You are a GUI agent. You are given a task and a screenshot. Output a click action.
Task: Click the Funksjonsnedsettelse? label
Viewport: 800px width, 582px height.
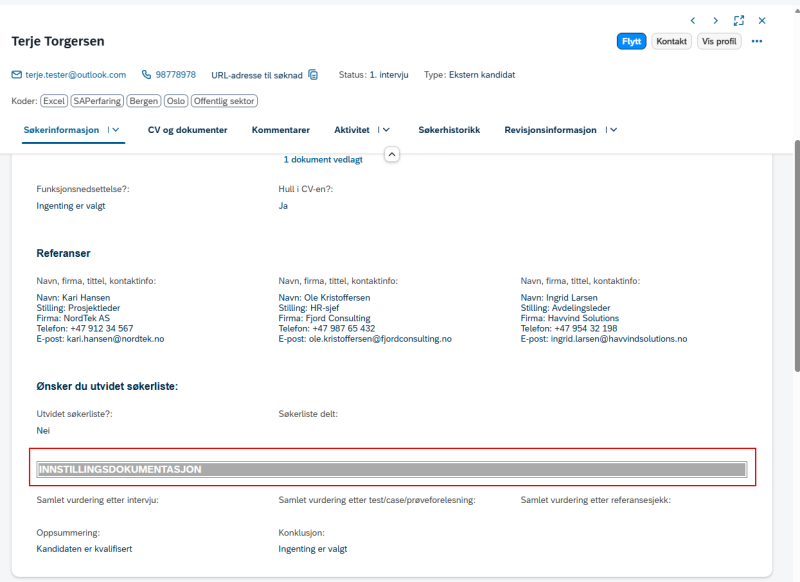click(83, 189)
